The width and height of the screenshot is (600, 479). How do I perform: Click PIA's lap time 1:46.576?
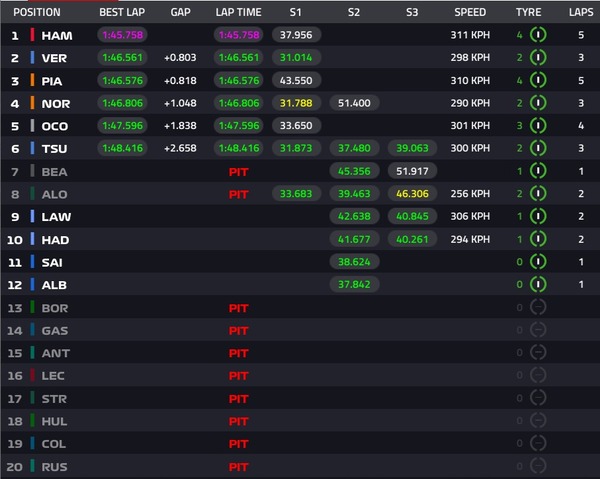pos(239,80)
